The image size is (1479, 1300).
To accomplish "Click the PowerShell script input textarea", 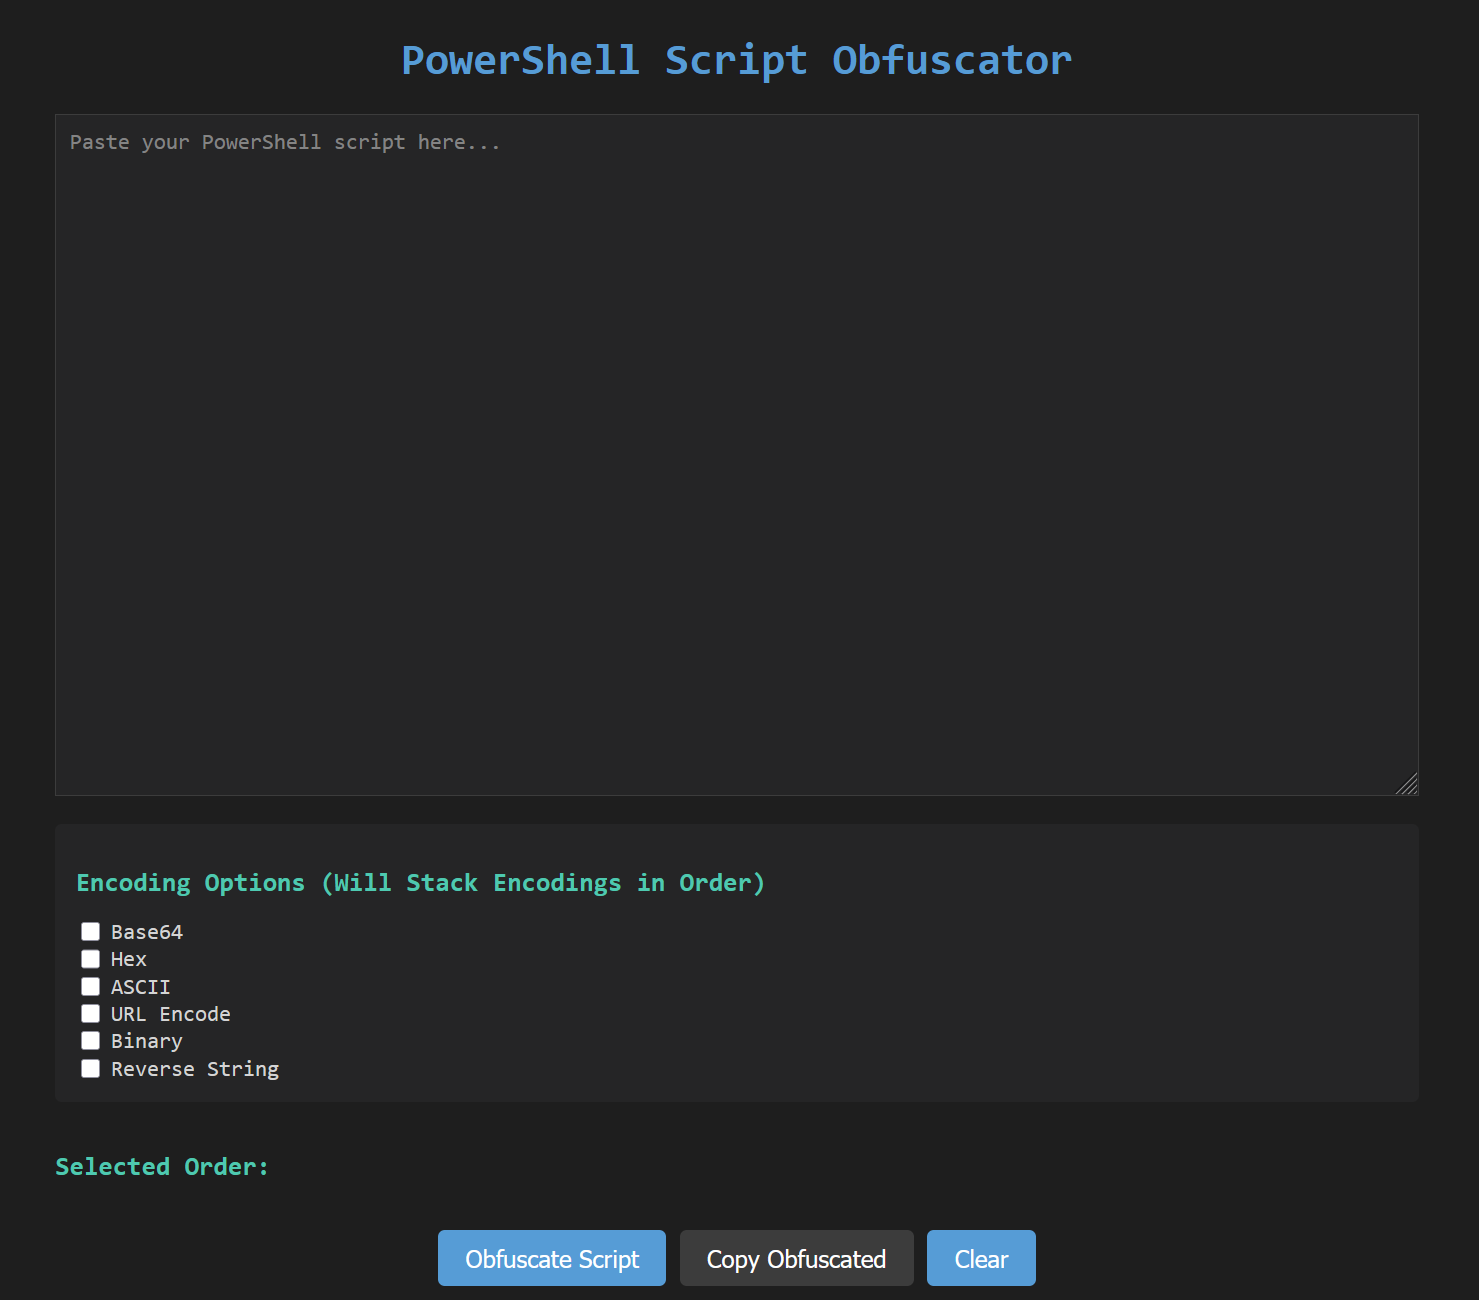I will pos(736,455).
